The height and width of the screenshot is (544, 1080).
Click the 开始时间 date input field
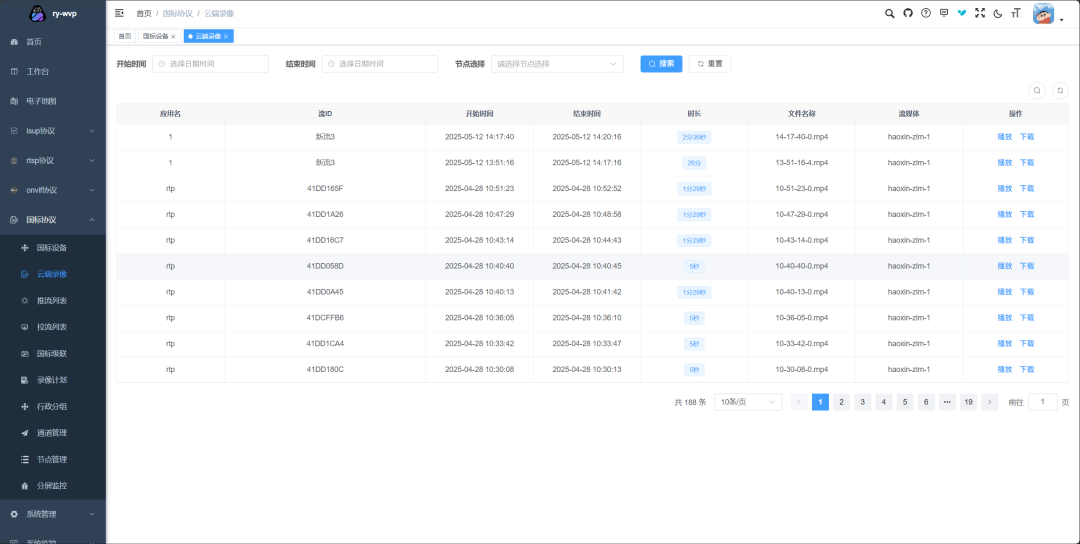coord(210,64)
